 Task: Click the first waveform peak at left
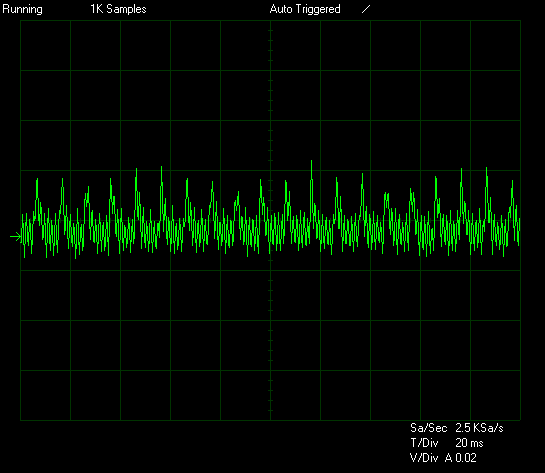37,180
